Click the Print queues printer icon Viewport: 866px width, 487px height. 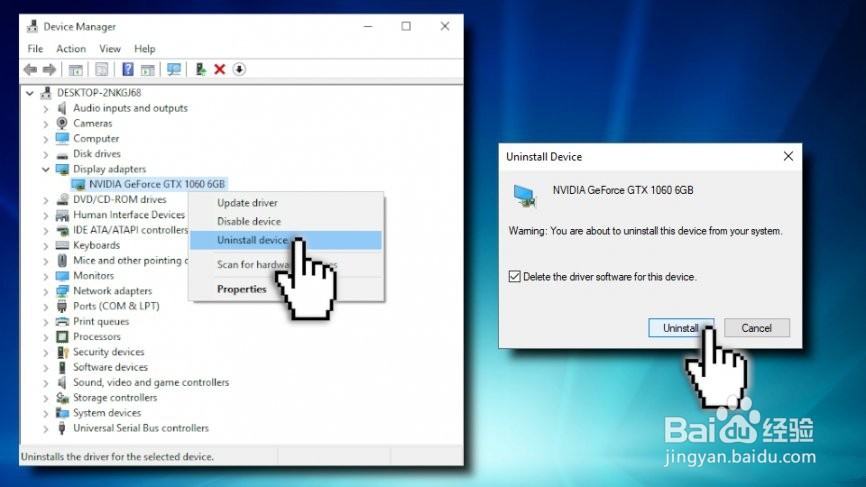pos(62,321)
